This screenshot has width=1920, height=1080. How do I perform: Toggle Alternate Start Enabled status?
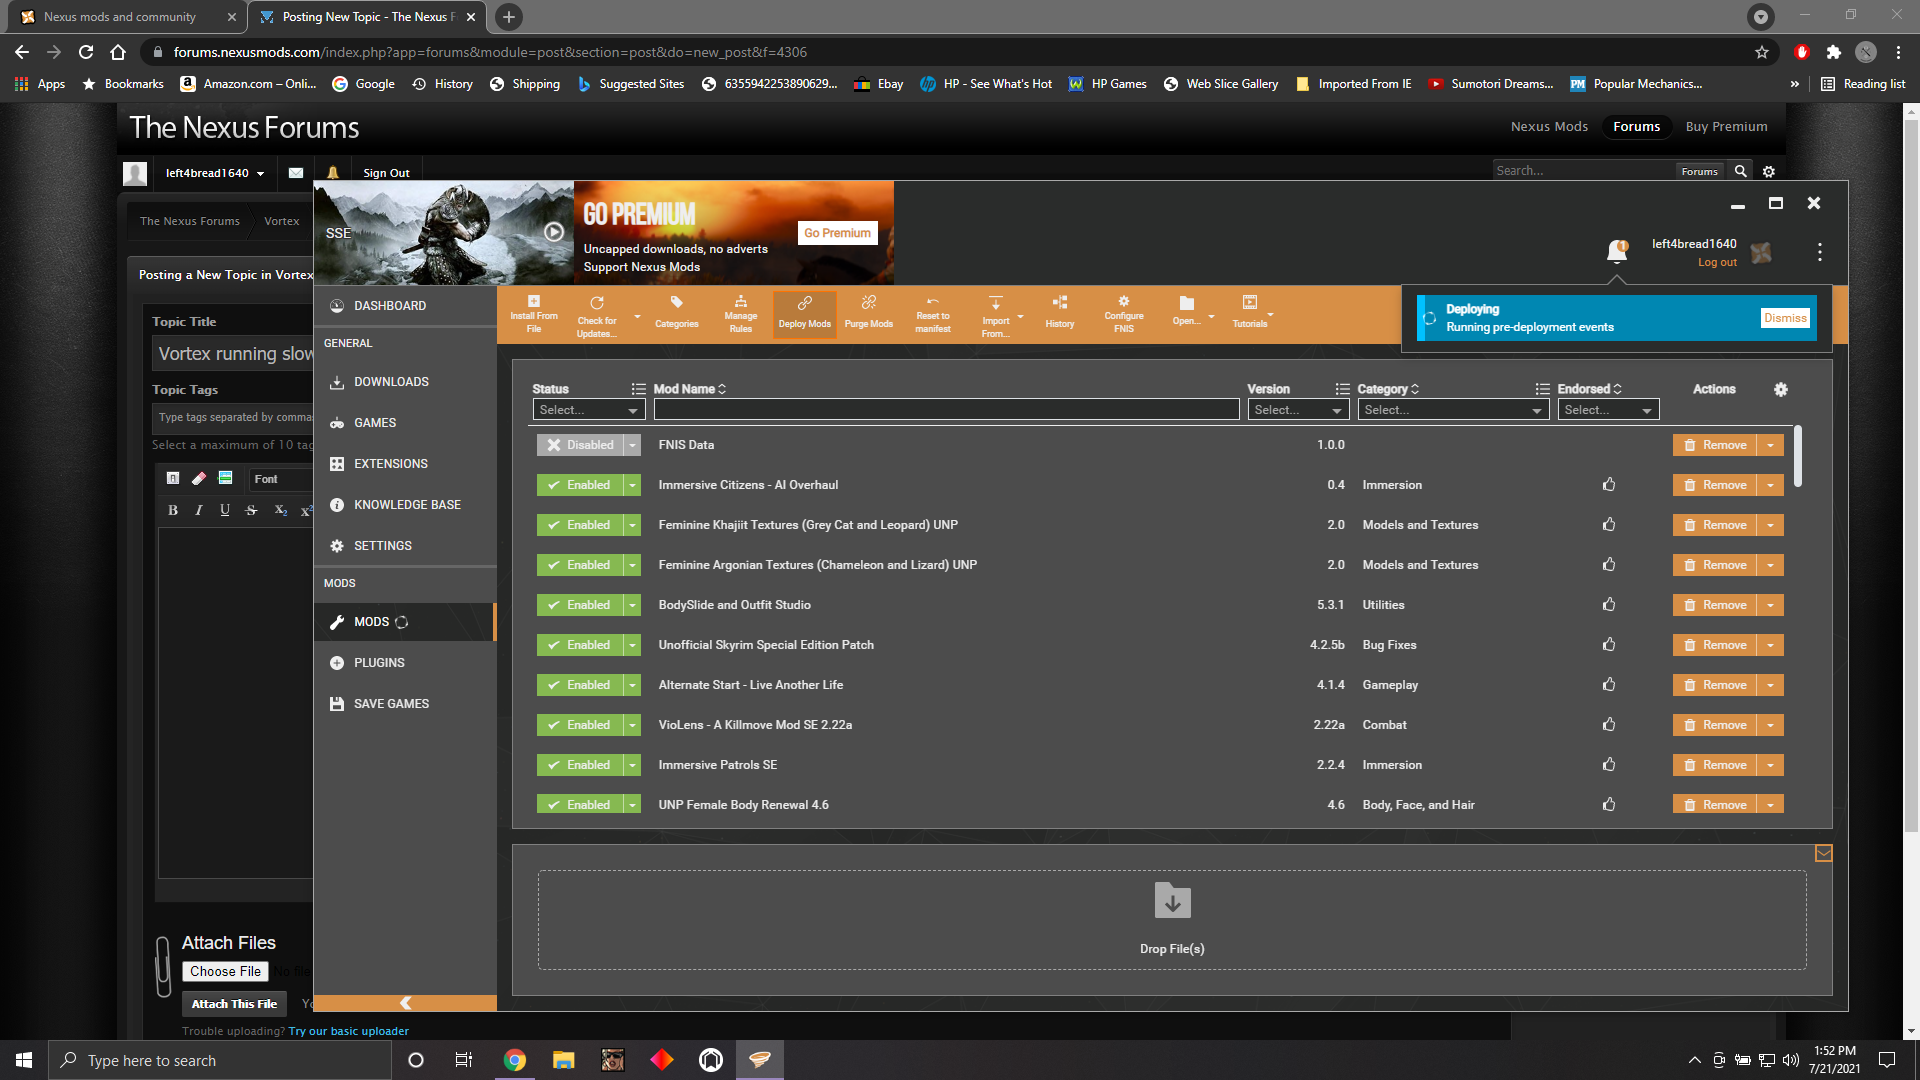click(580, 685)
